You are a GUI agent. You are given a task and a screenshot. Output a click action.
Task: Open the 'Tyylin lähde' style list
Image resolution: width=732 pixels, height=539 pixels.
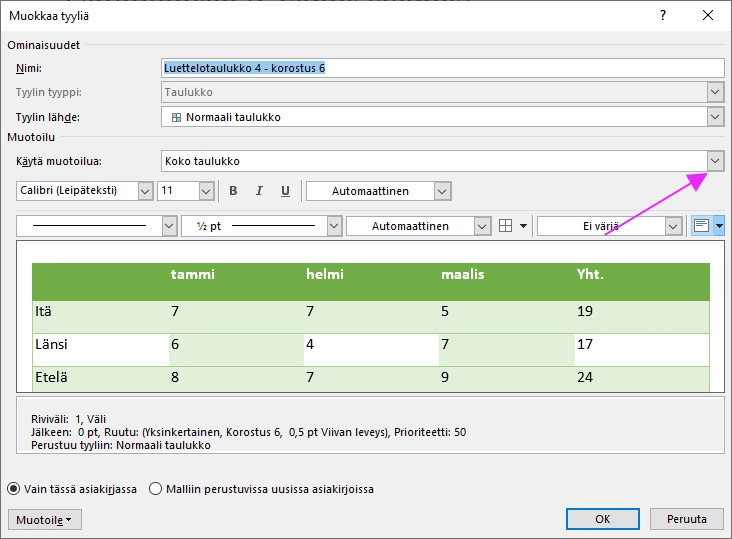(x=714, y=117)
